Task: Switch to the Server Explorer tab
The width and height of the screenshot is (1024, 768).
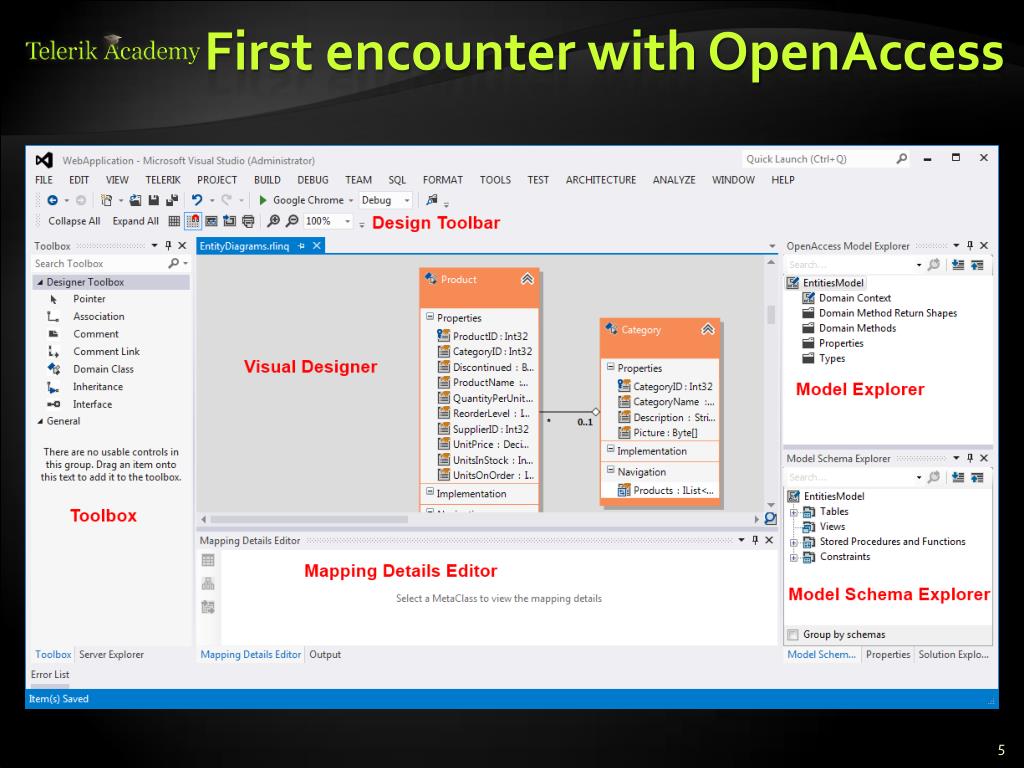Action: (x=111, y=654)
